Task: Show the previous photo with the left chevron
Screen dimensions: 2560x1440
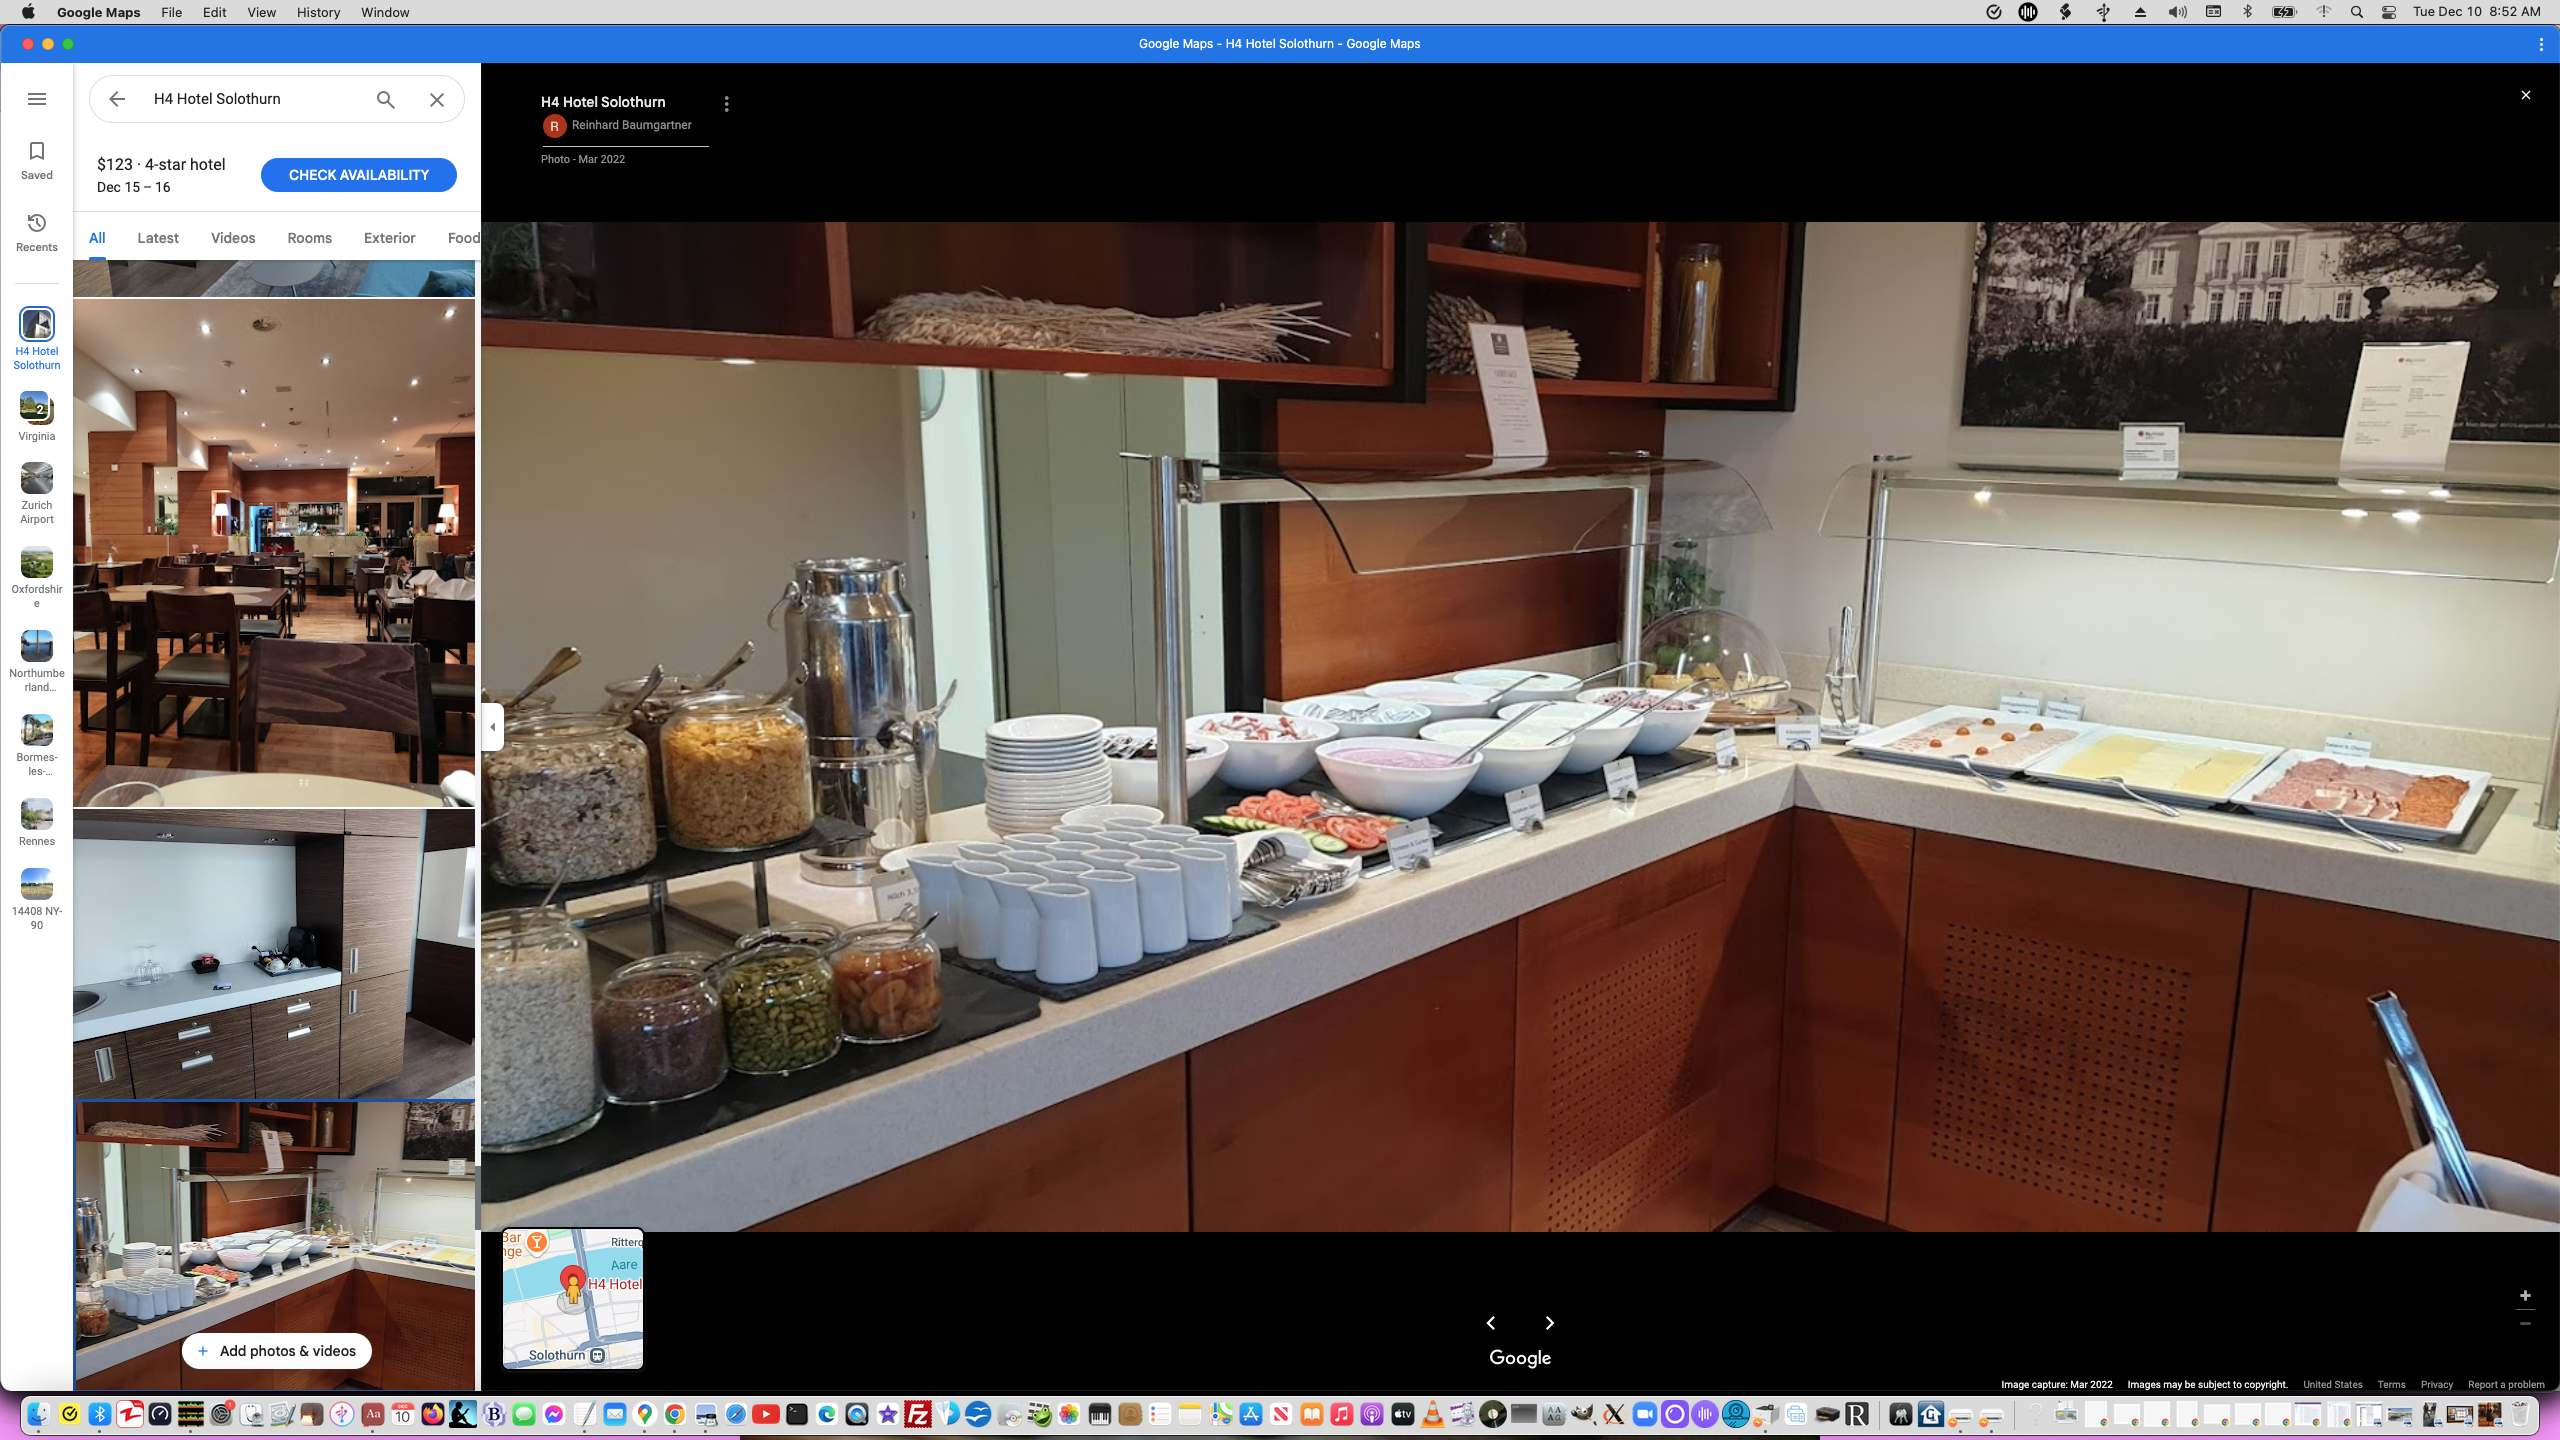Action: [1491, 1323]
